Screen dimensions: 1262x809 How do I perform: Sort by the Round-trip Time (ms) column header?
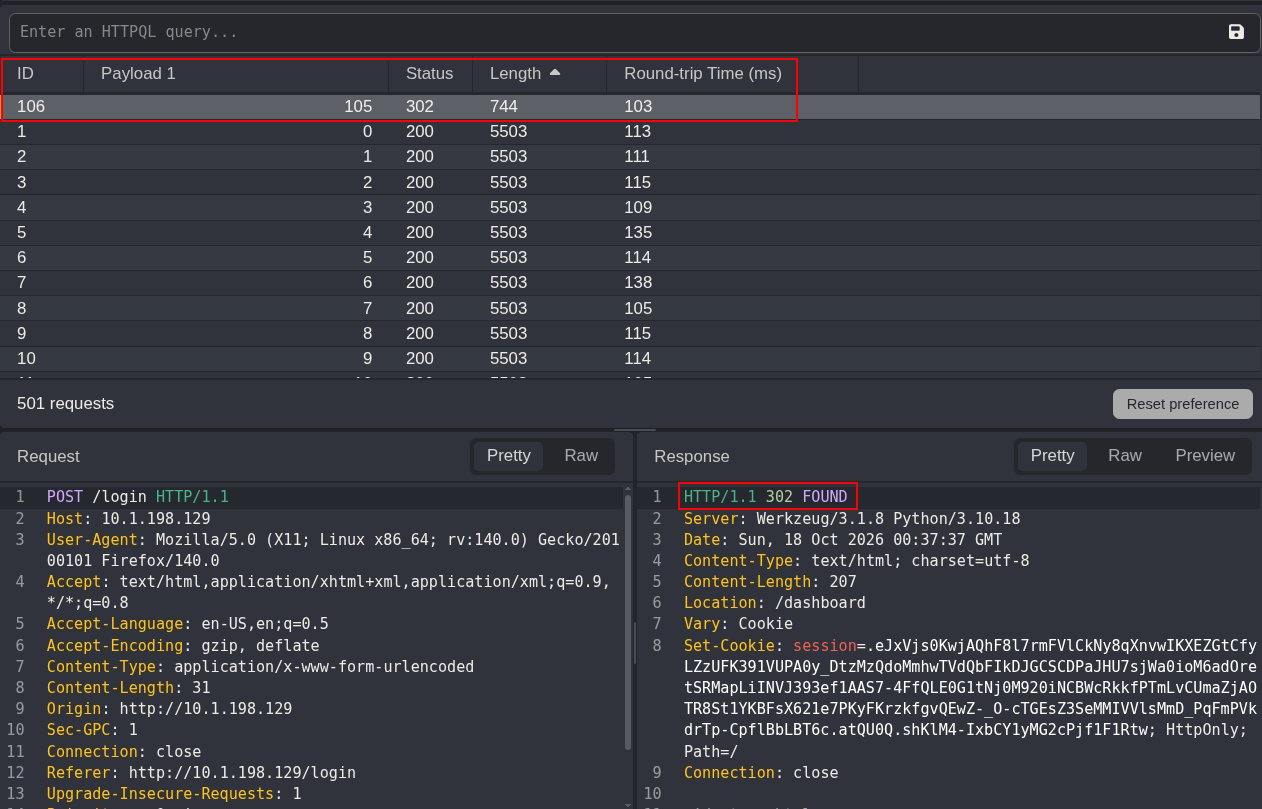(703, 73)
